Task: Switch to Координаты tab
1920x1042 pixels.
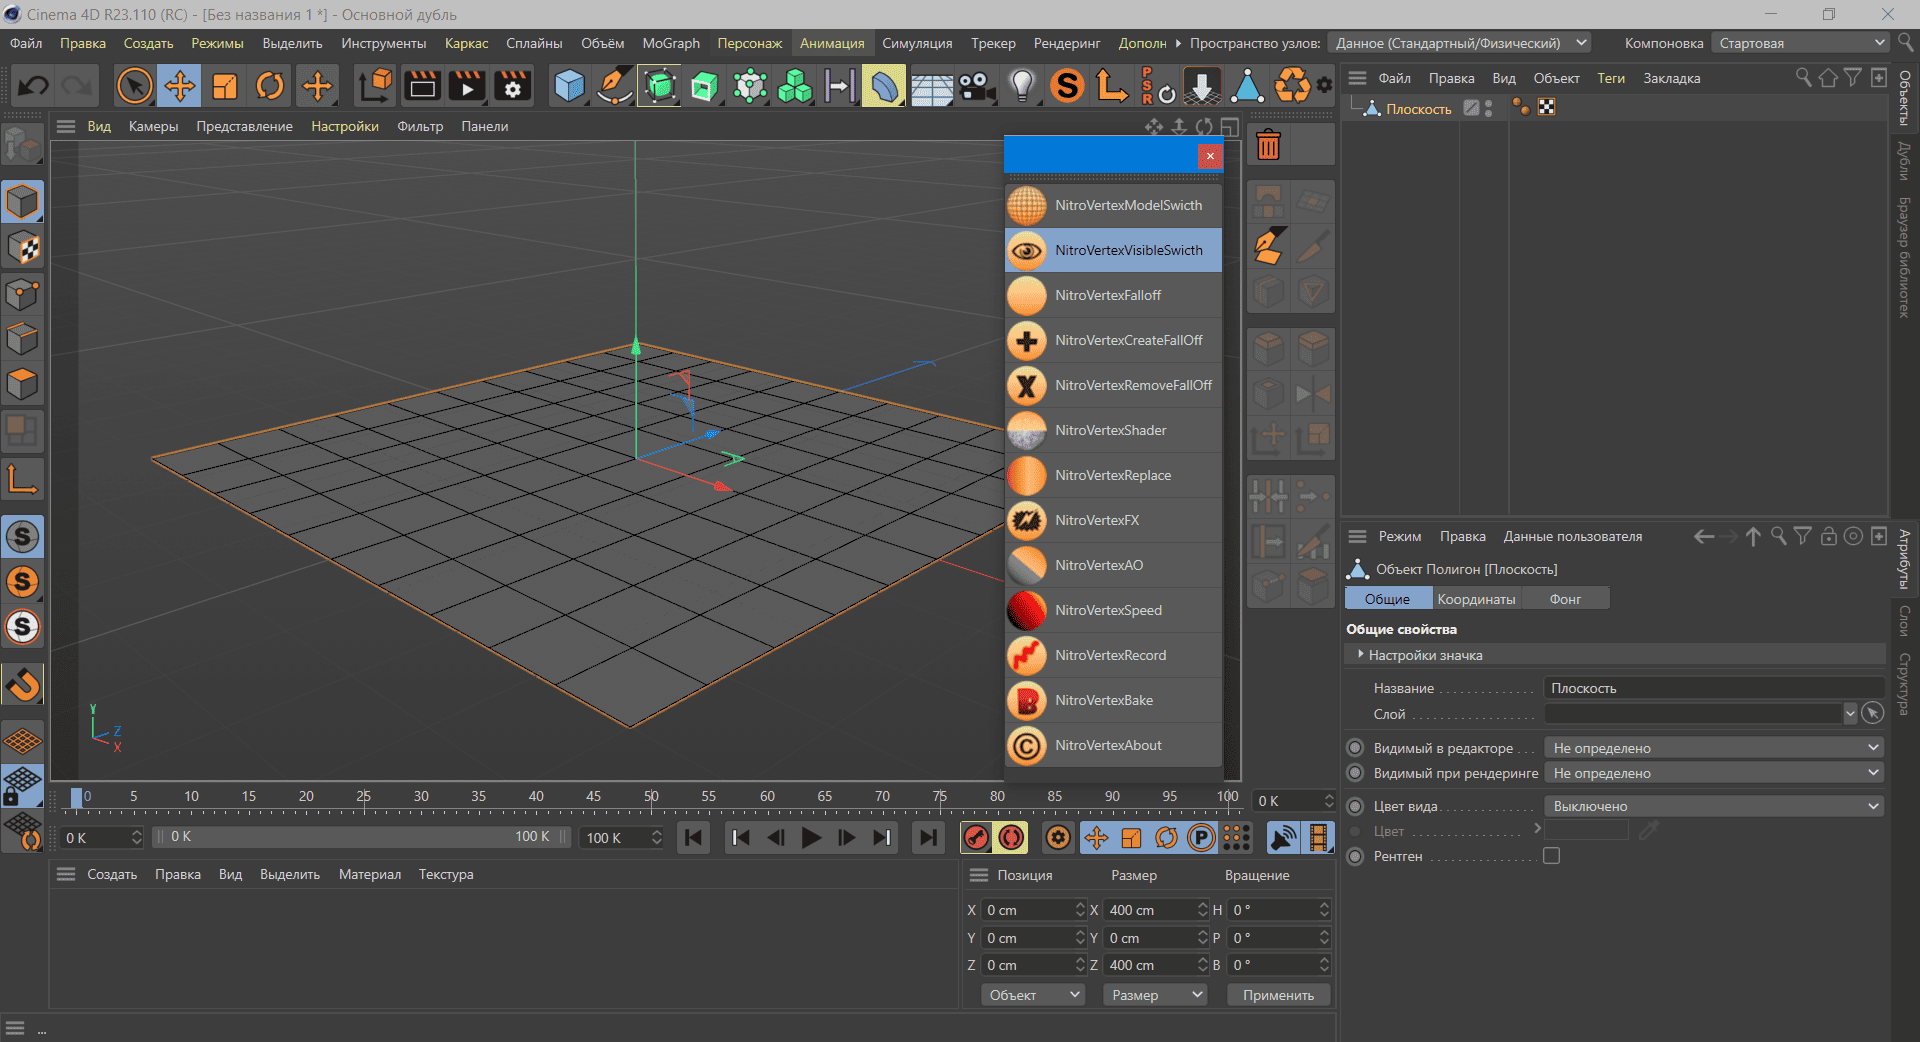Action: pyautogui.click(x=1476, y=599)
